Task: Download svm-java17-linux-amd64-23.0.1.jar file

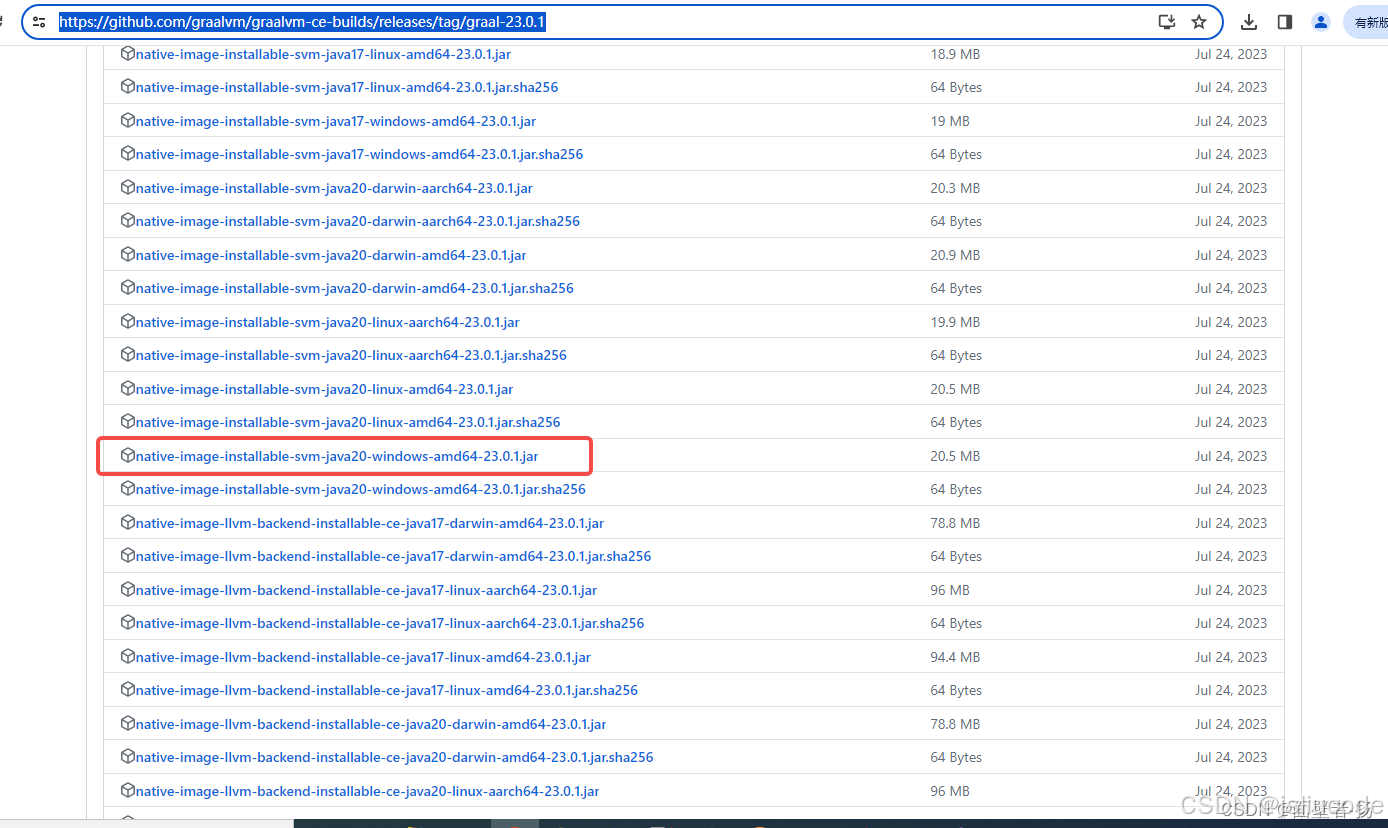Action: [x=324, y=54]
